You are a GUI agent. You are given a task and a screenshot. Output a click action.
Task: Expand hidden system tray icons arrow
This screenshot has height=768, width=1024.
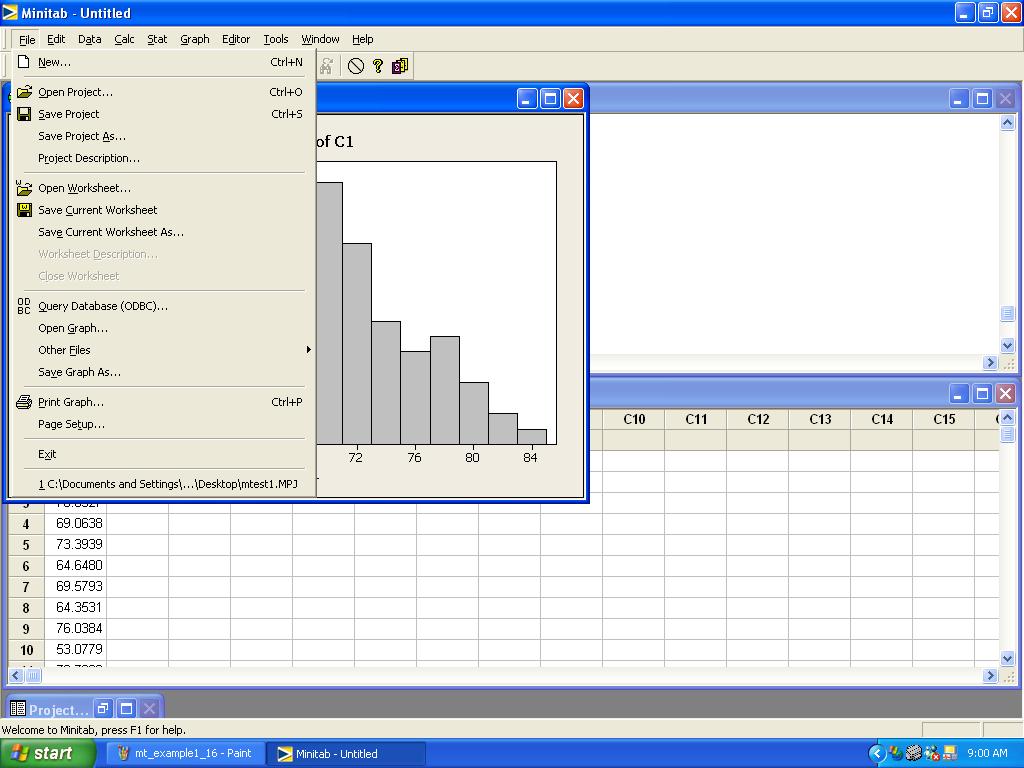pos(877,753)
